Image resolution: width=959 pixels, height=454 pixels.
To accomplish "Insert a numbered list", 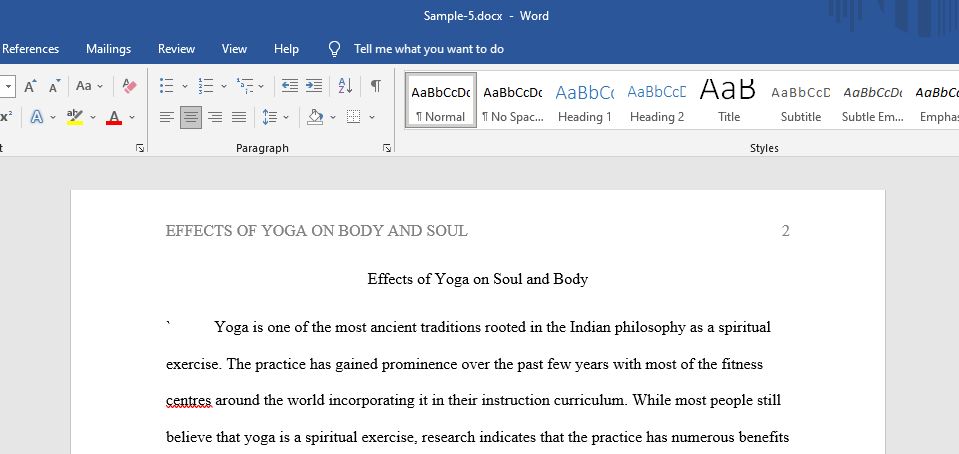I will pyautogui.click(x=206, y=86).
